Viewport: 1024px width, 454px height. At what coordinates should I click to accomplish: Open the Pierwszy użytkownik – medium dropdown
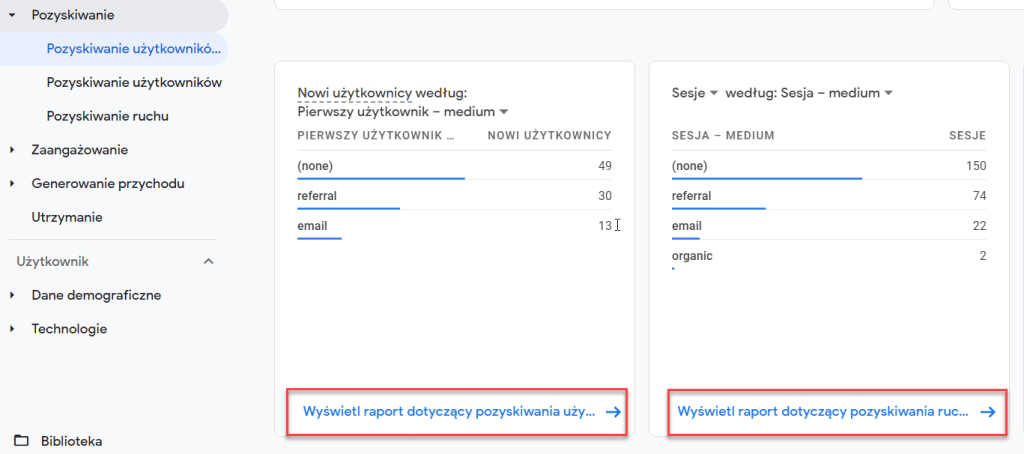tap(504, 111)
